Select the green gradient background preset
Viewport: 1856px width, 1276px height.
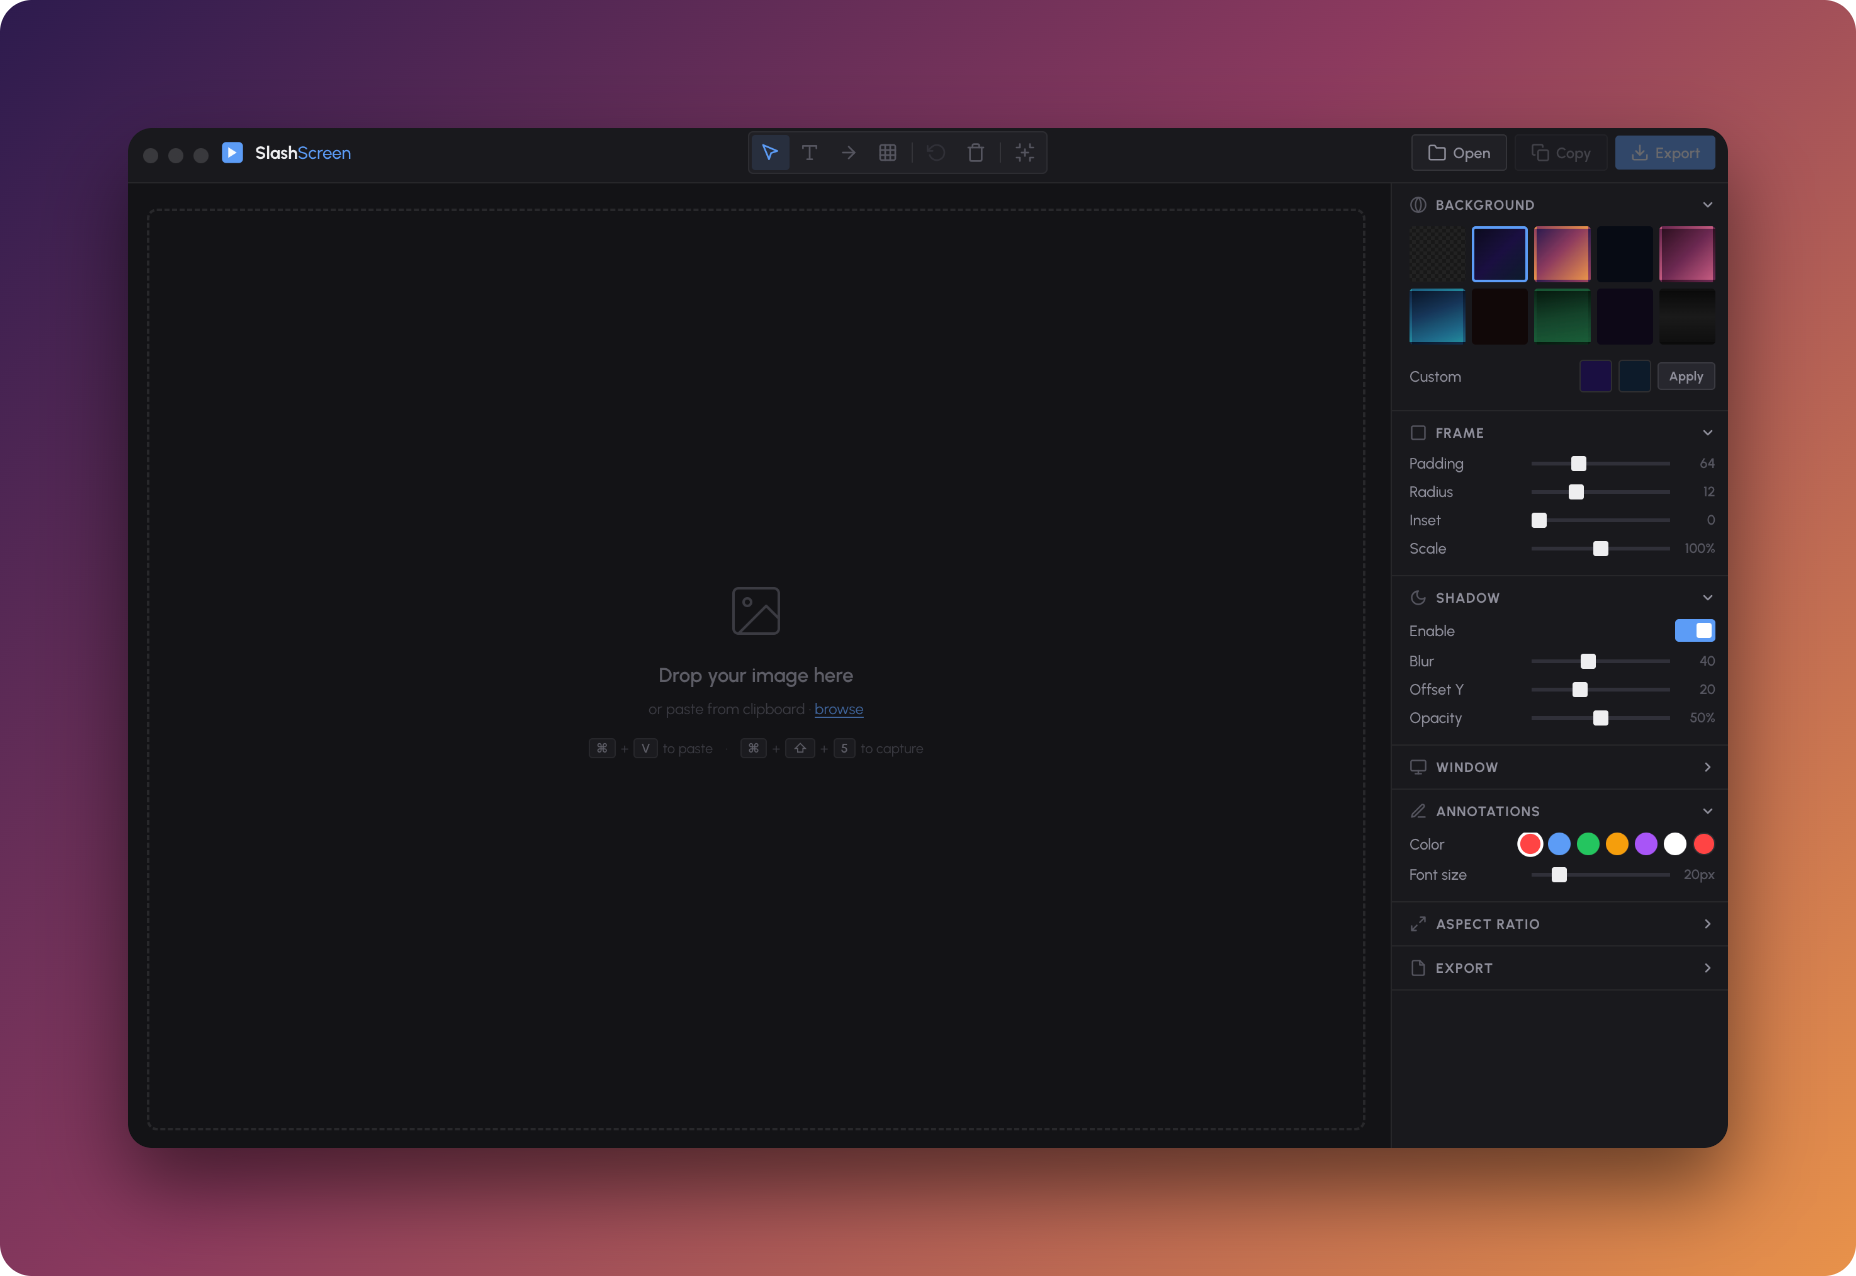[1562, 316]
